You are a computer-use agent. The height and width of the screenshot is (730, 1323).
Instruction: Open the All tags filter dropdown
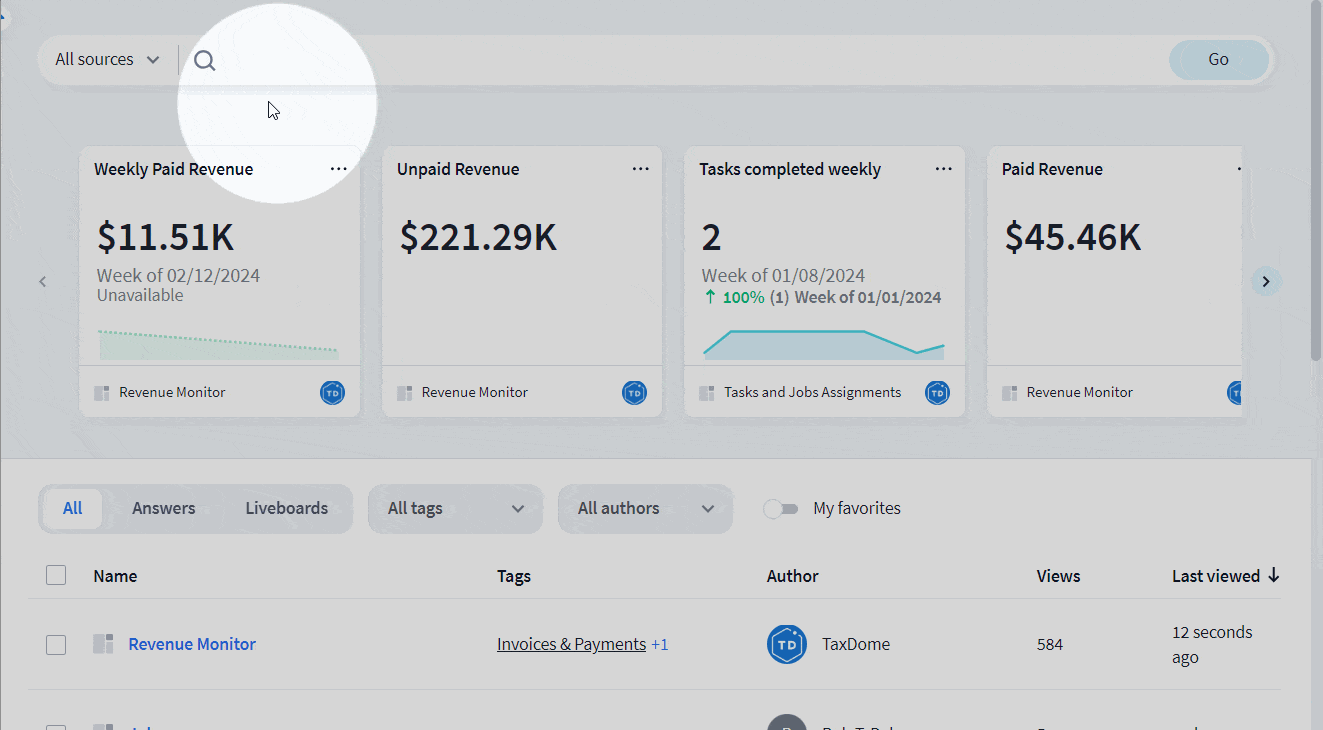pos(455,509)
